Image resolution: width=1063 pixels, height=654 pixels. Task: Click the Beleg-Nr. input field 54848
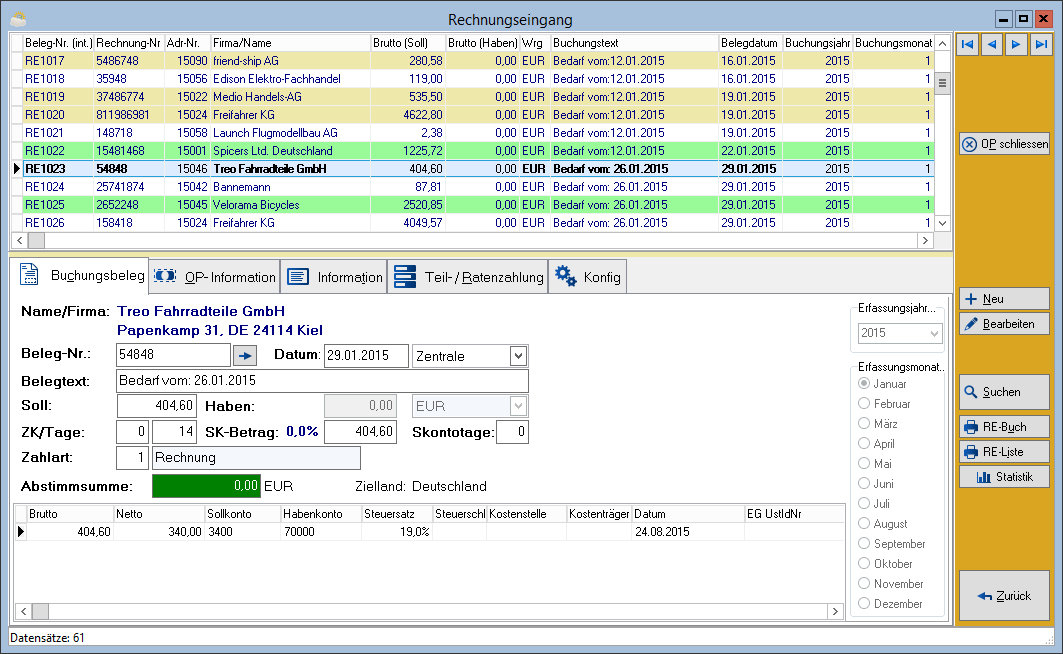174,354
